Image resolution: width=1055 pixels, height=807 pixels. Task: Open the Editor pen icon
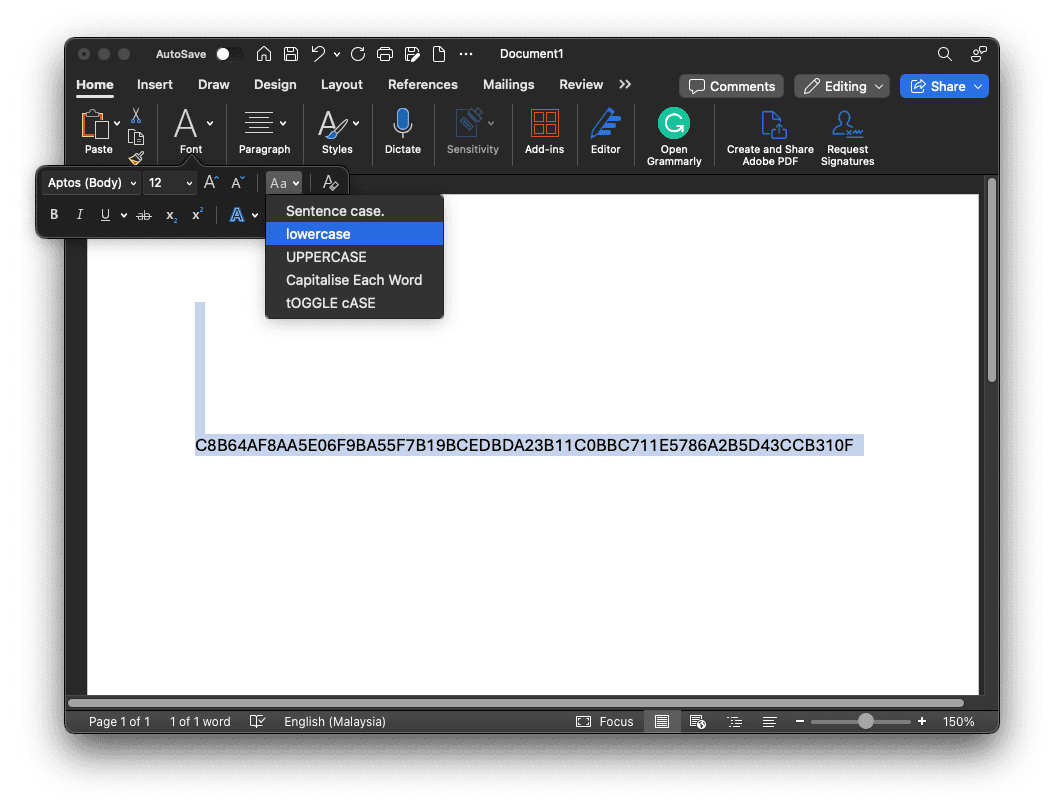pyautogui.click(x=605, y=124)
